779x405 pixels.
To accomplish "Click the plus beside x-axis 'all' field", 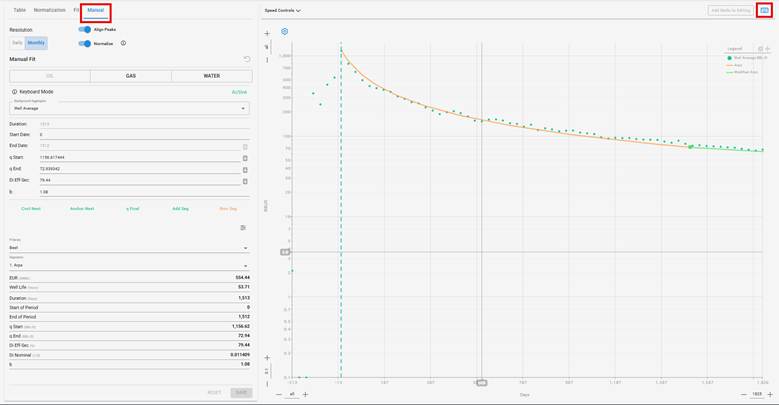I will [306, 395].
